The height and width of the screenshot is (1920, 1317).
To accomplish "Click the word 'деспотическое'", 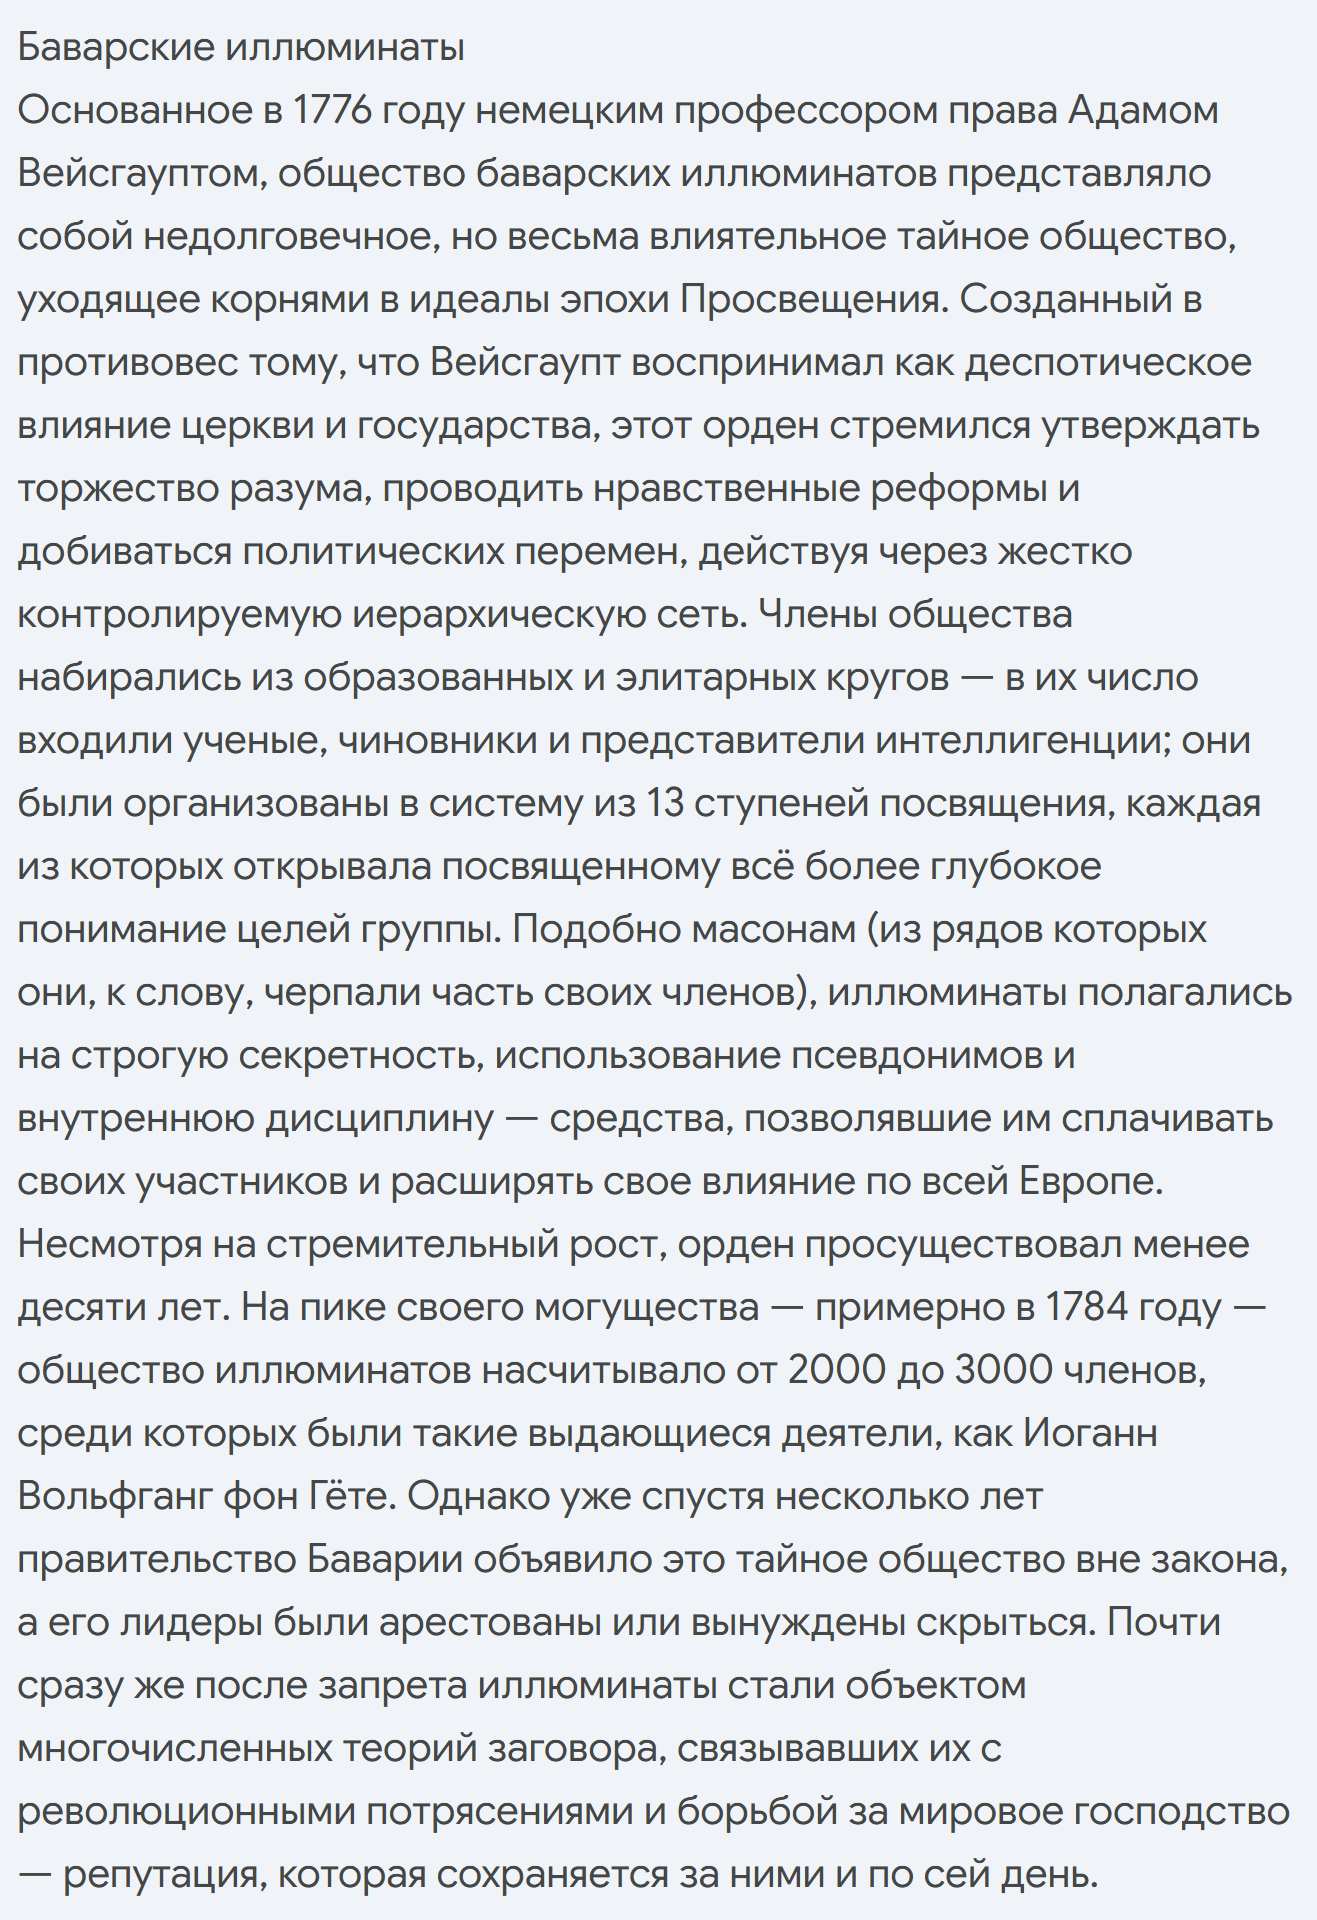I will tap(1108, 362).
